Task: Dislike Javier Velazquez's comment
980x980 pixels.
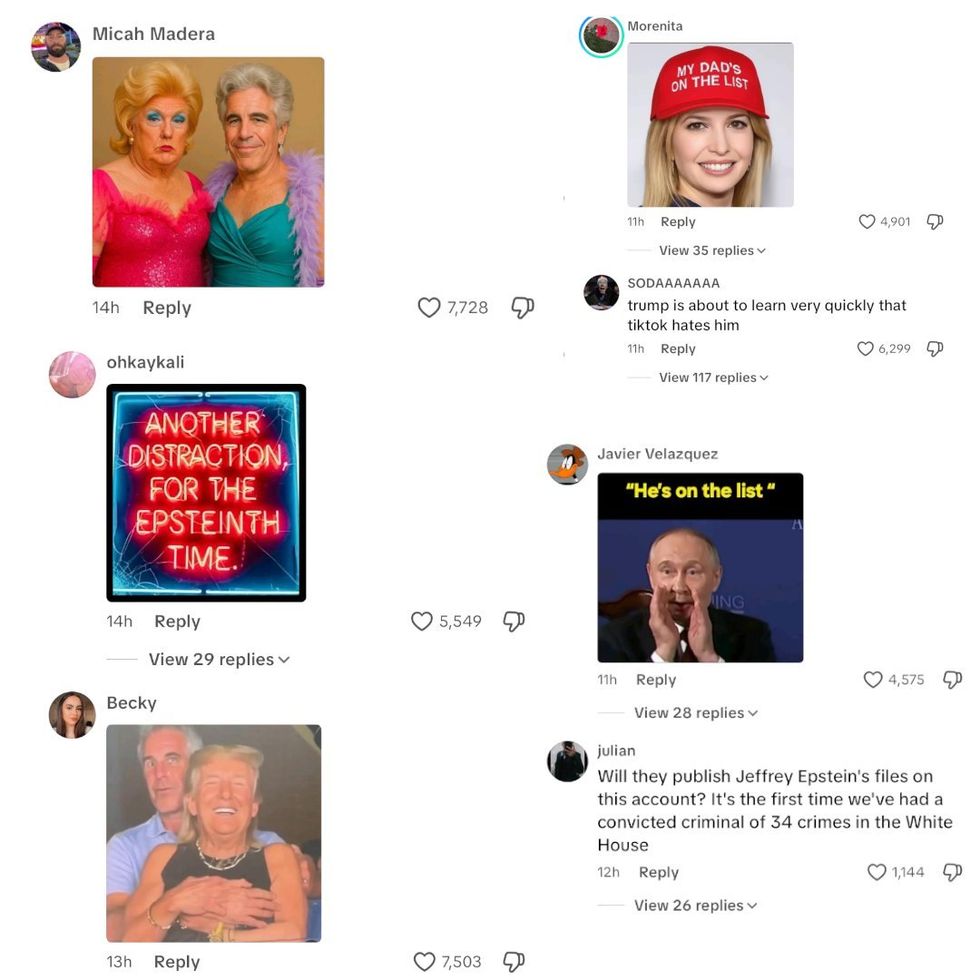Action: (x=952, y=679)
